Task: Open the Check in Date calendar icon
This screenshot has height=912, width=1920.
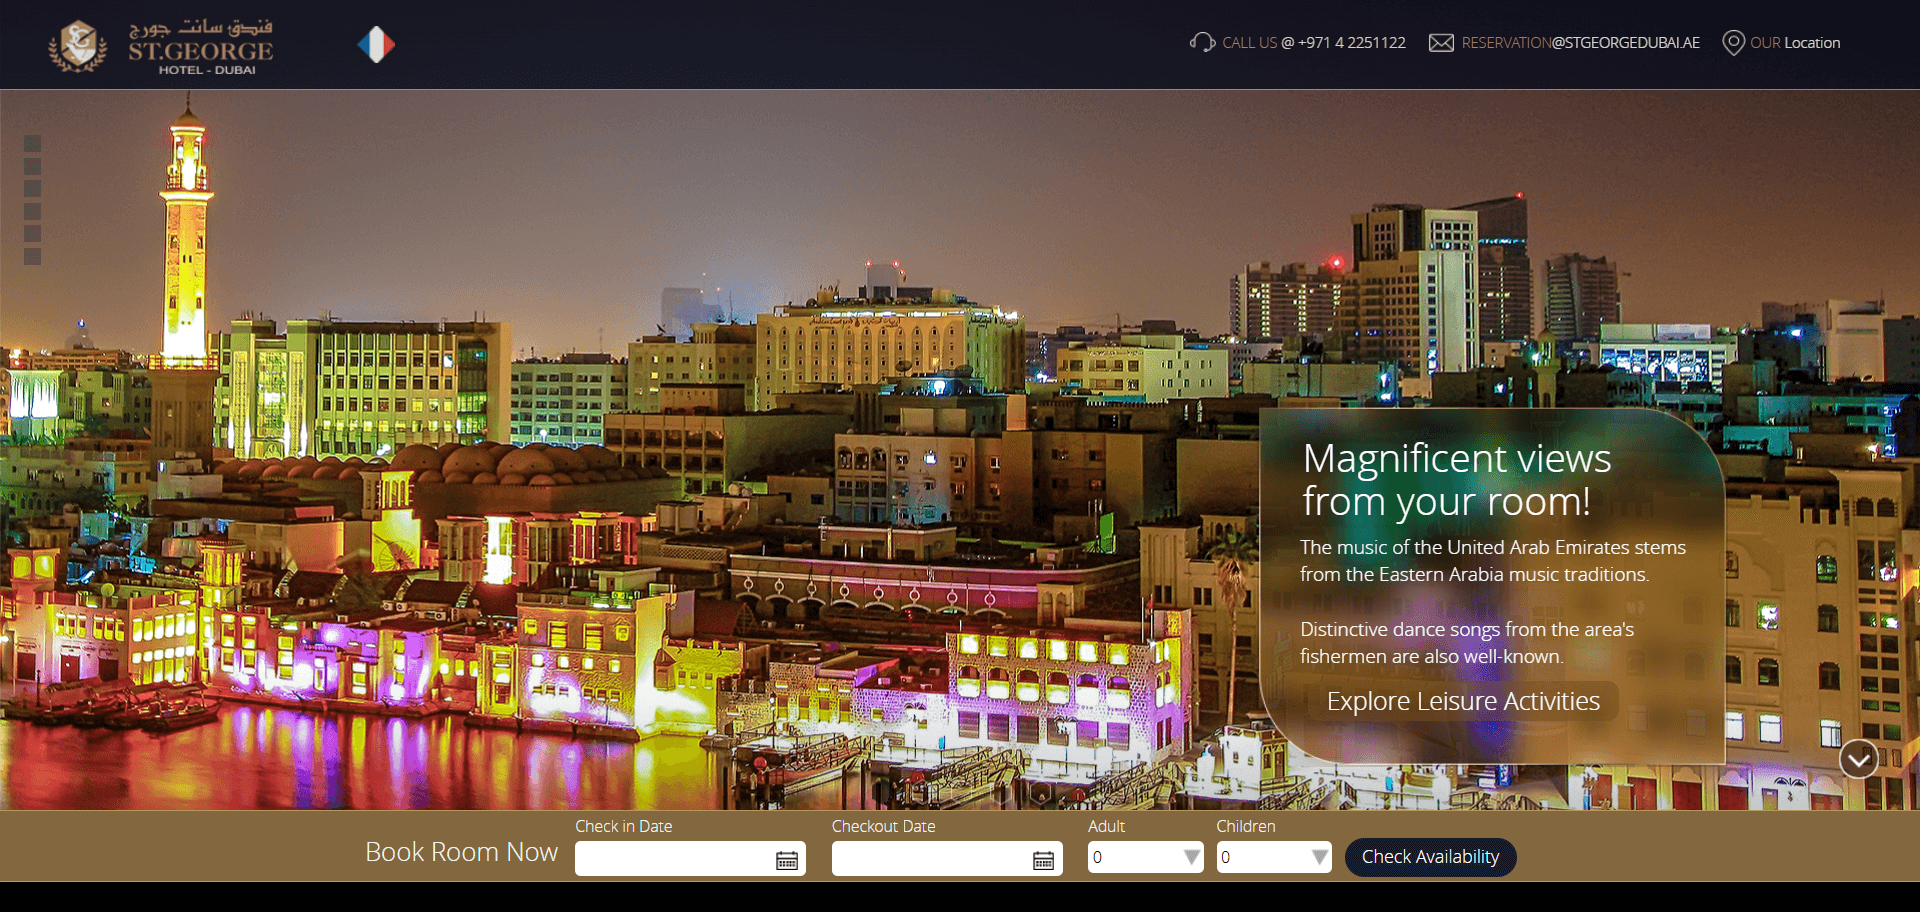Action: (x=787, y=860)
